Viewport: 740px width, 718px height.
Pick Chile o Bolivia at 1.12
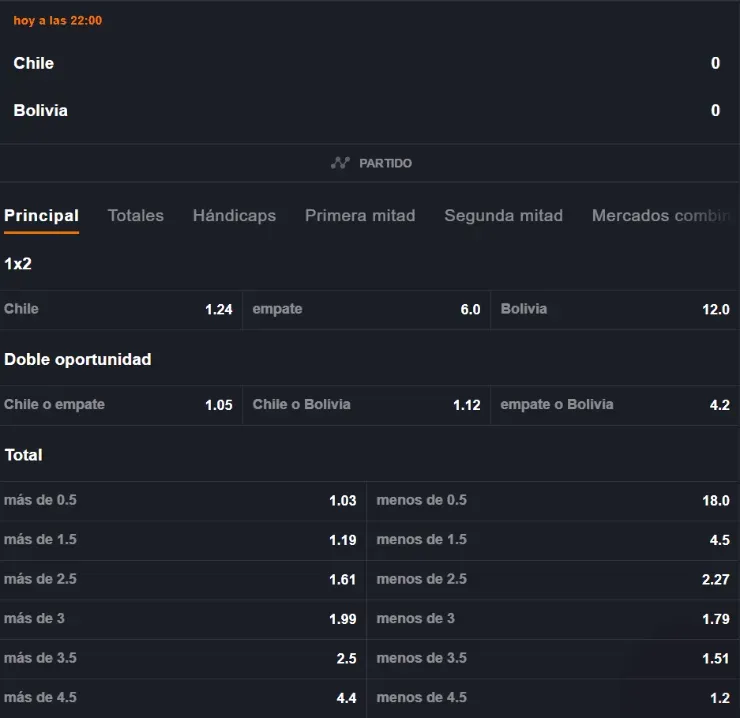pyautogui.click(x=366, y=405)
